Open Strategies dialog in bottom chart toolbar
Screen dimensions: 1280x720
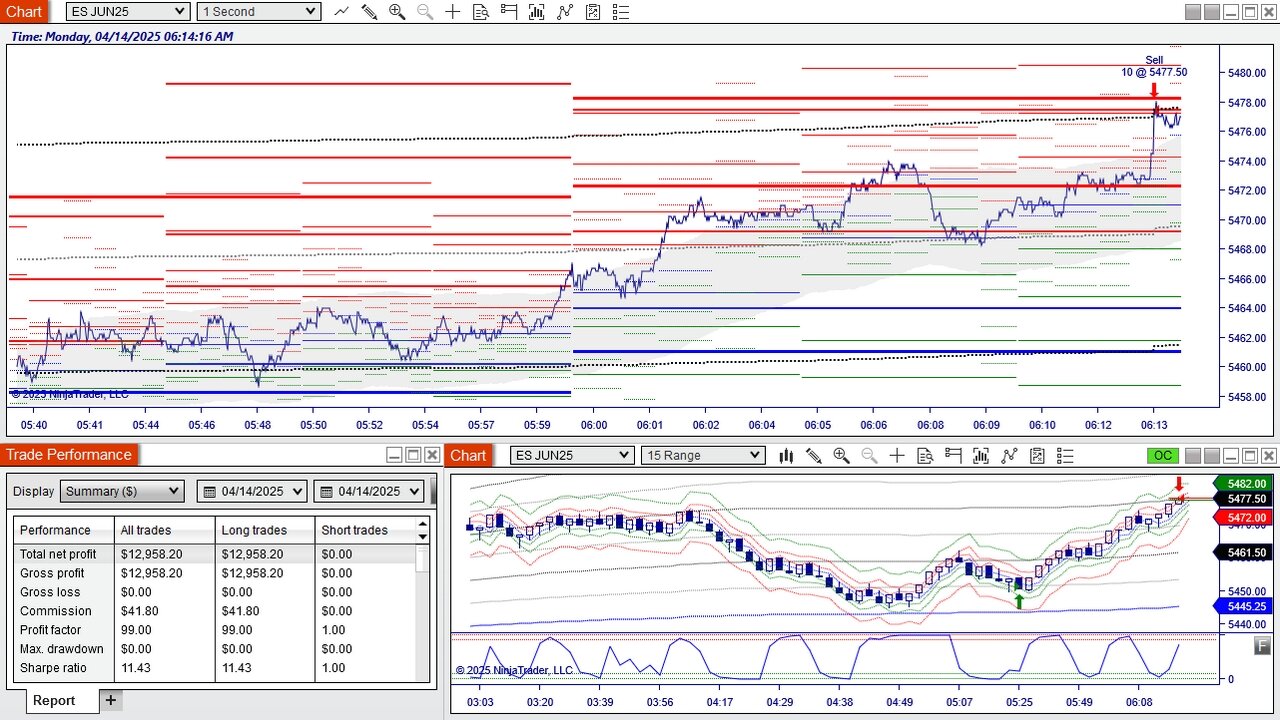[1037, 456]
